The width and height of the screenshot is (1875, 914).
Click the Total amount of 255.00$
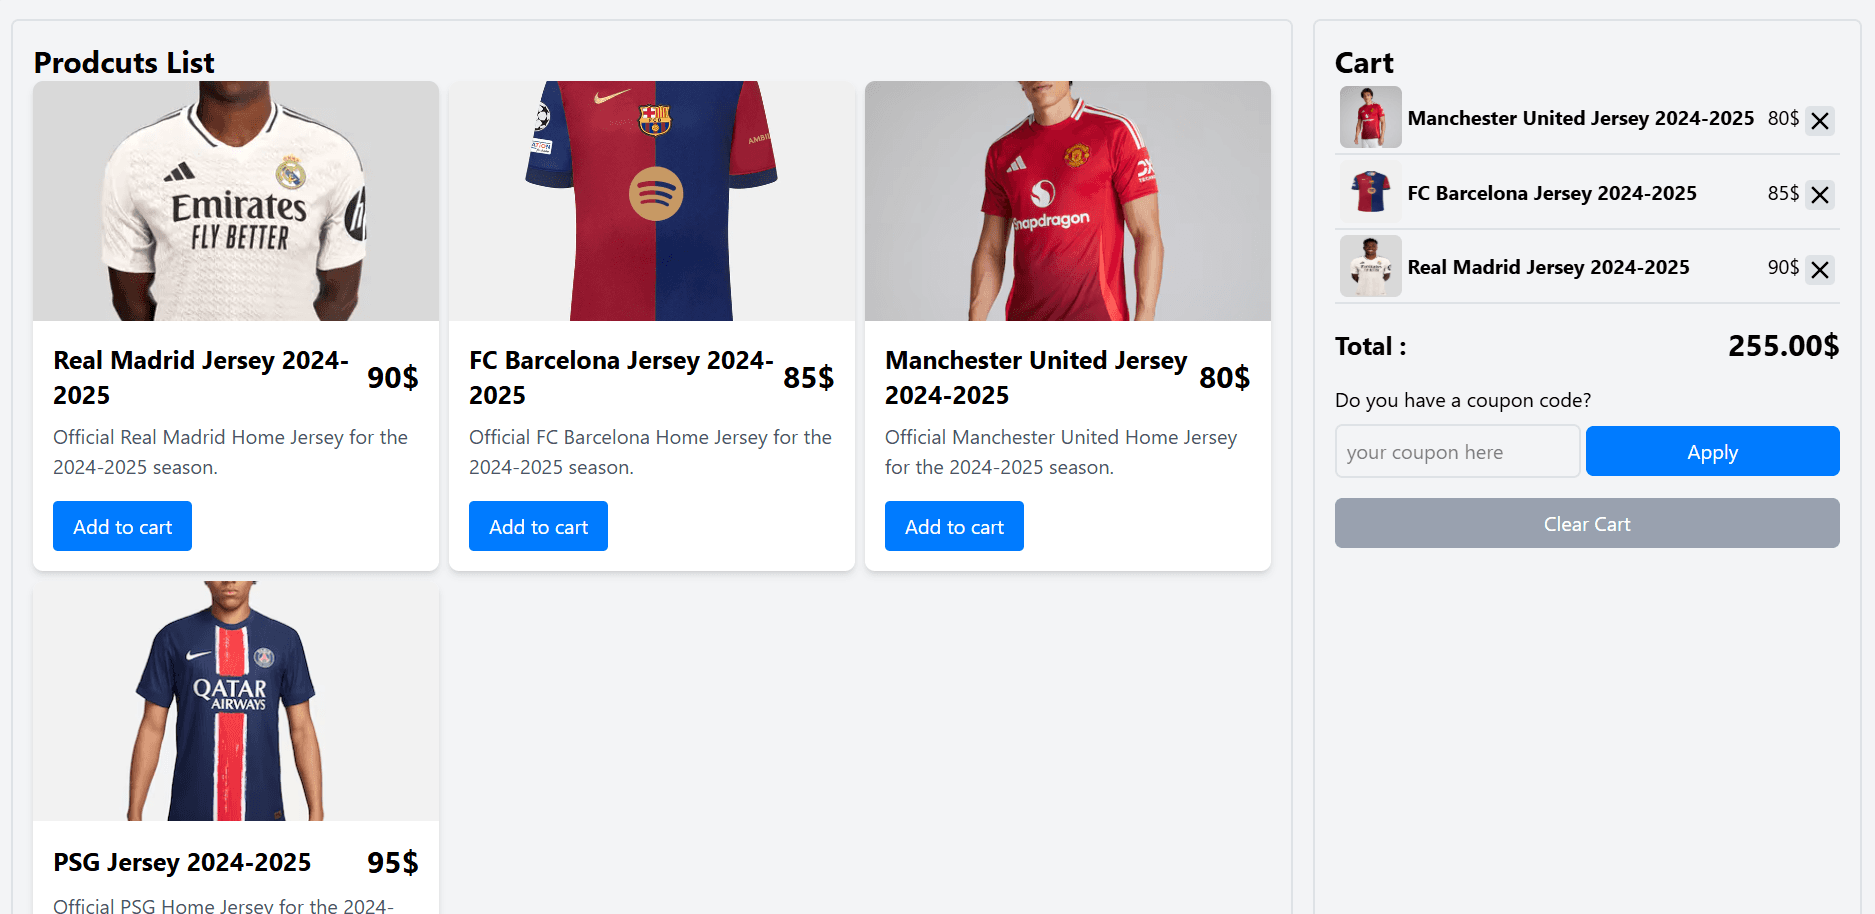coord(1783,346)
